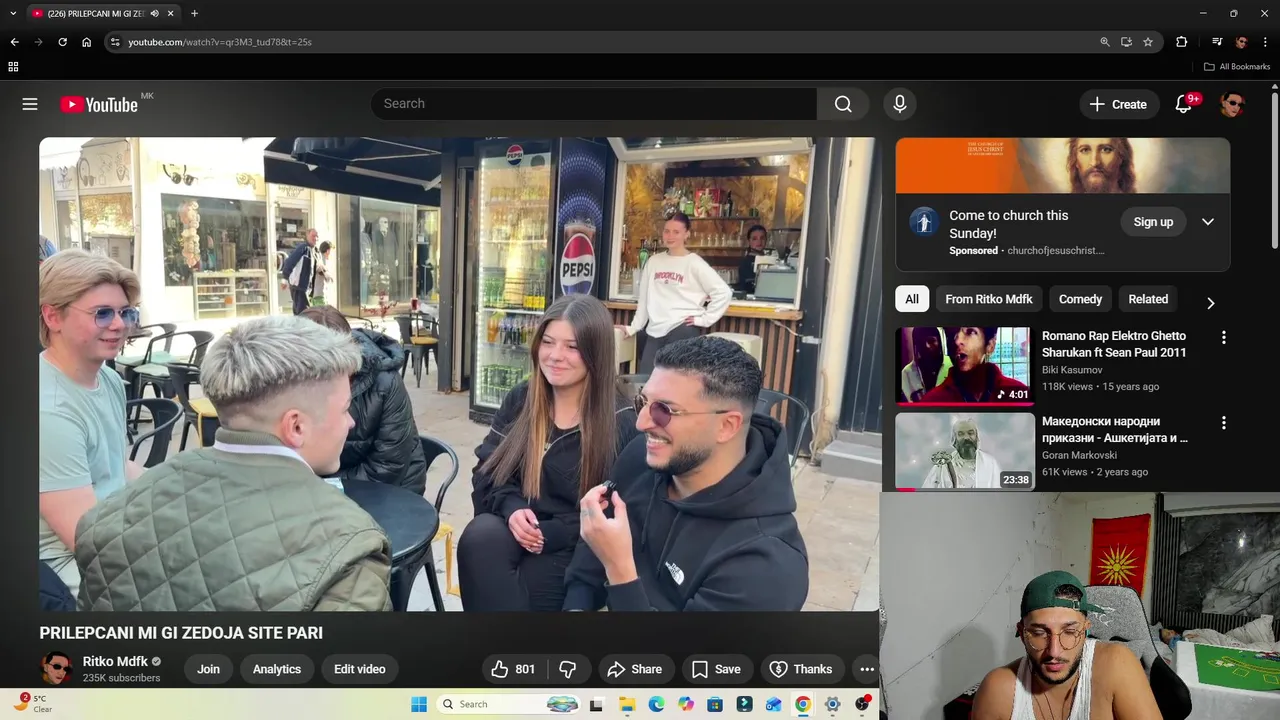Click the zoom icon in address bar
The height and width of the screenshot is (720, 1280).
tap(1104, 42)
